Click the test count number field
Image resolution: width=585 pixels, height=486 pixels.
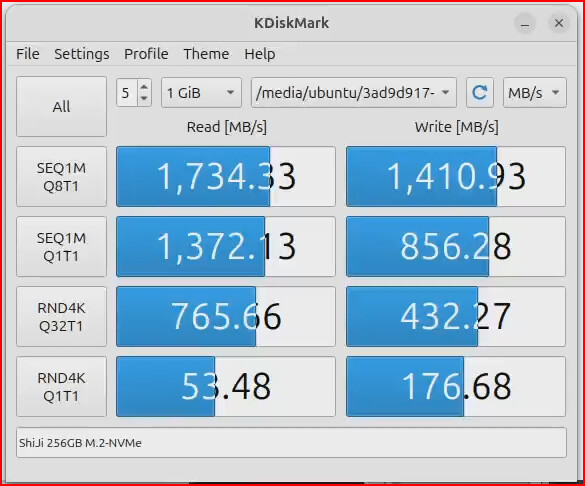pos(127,93)
